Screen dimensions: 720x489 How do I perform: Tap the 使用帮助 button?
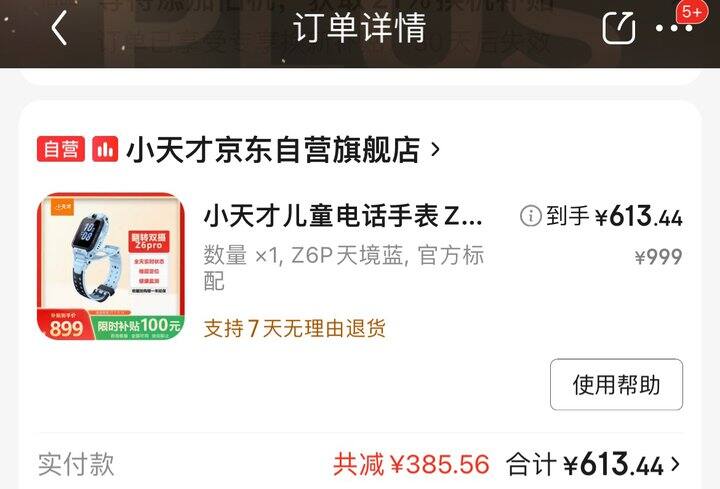click(616, 384)
